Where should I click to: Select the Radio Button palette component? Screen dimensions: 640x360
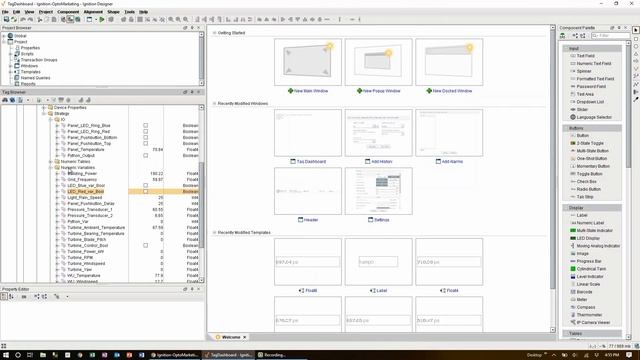click(x=589, y=189)
